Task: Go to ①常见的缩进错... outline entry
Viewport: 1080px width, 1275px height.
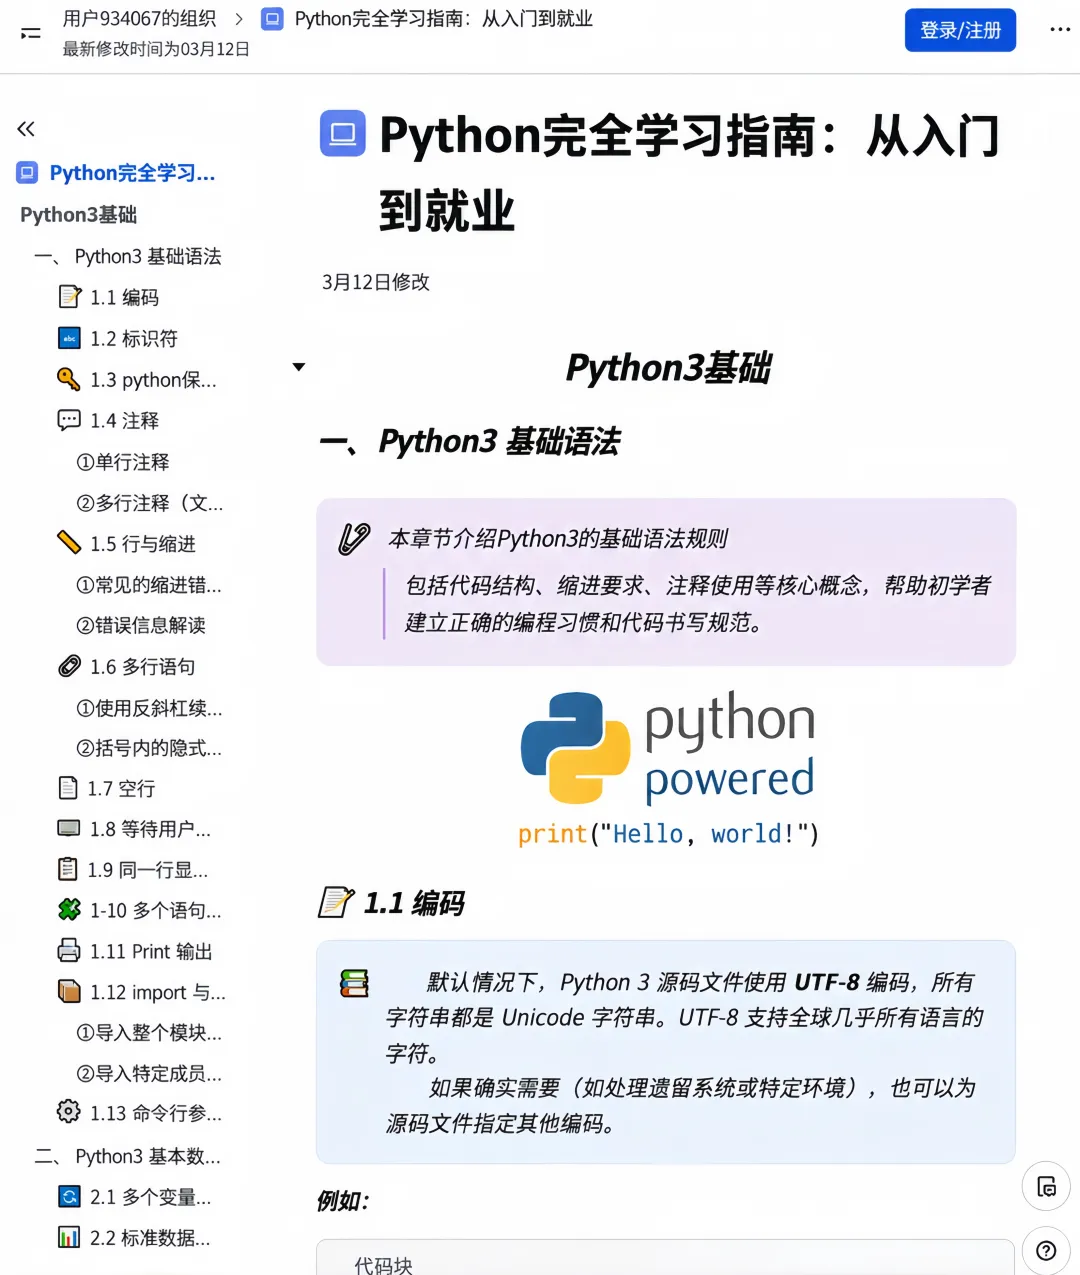Action: (x=149, y=584)
